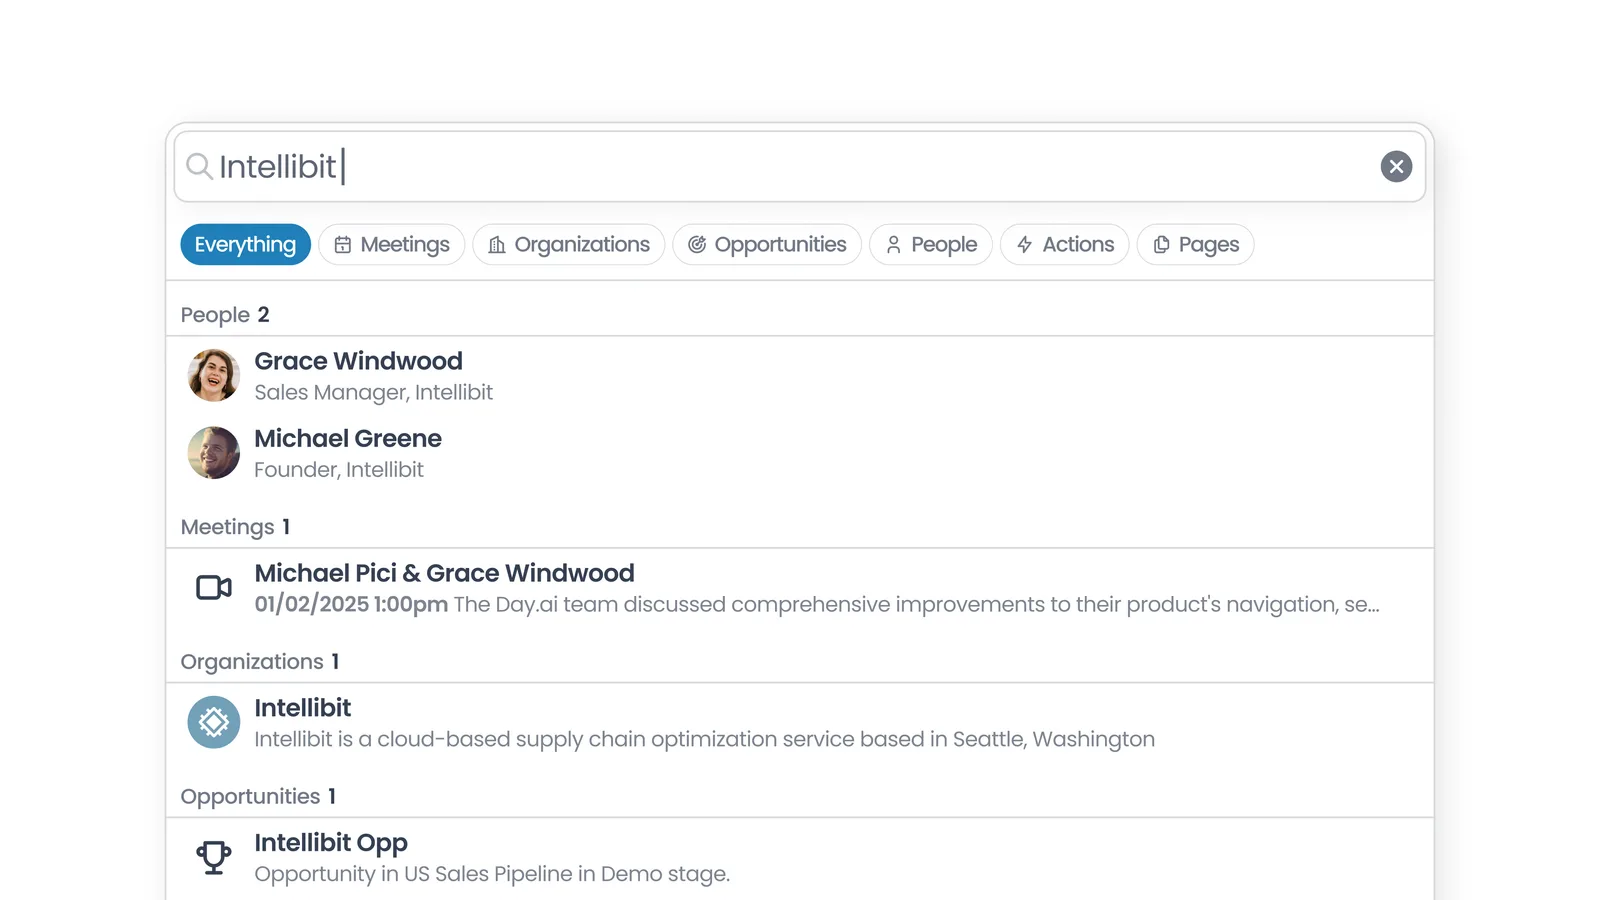Click the trophy opportunity icon
The width and height of the screenshot is (1600, 900).
tap(214, 857)
